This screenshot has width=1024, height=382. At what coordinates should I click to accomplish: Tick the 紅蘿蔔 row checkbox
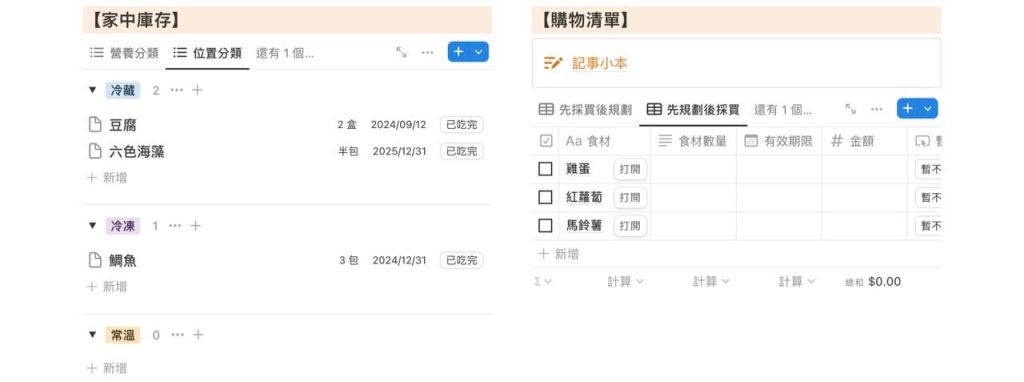pyautogui.click(x=545, y=197)
